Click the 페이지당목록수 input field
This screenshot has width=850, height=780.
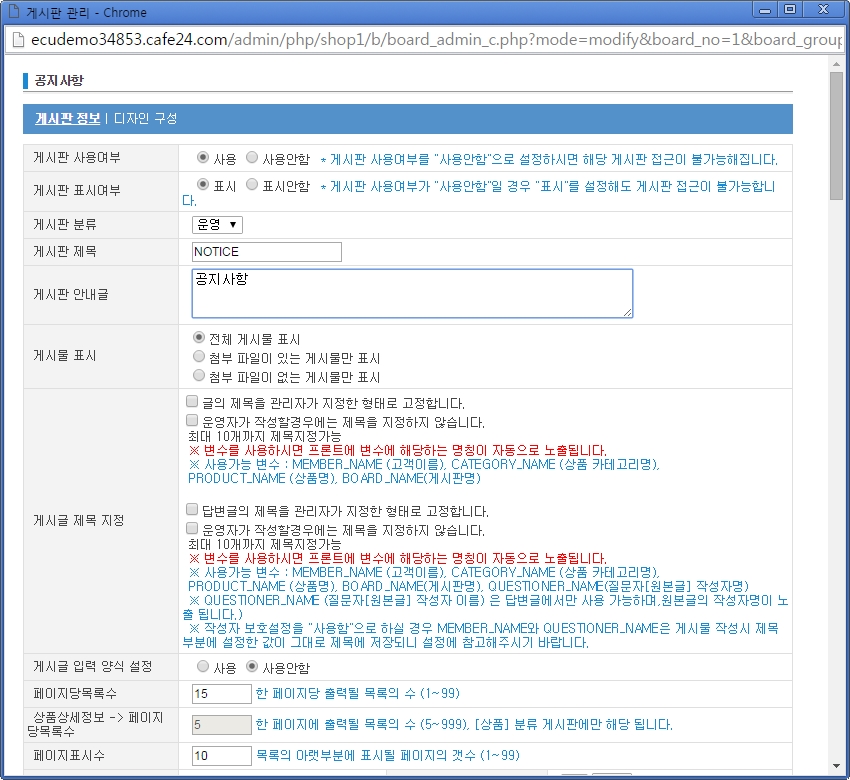(221, 694)
